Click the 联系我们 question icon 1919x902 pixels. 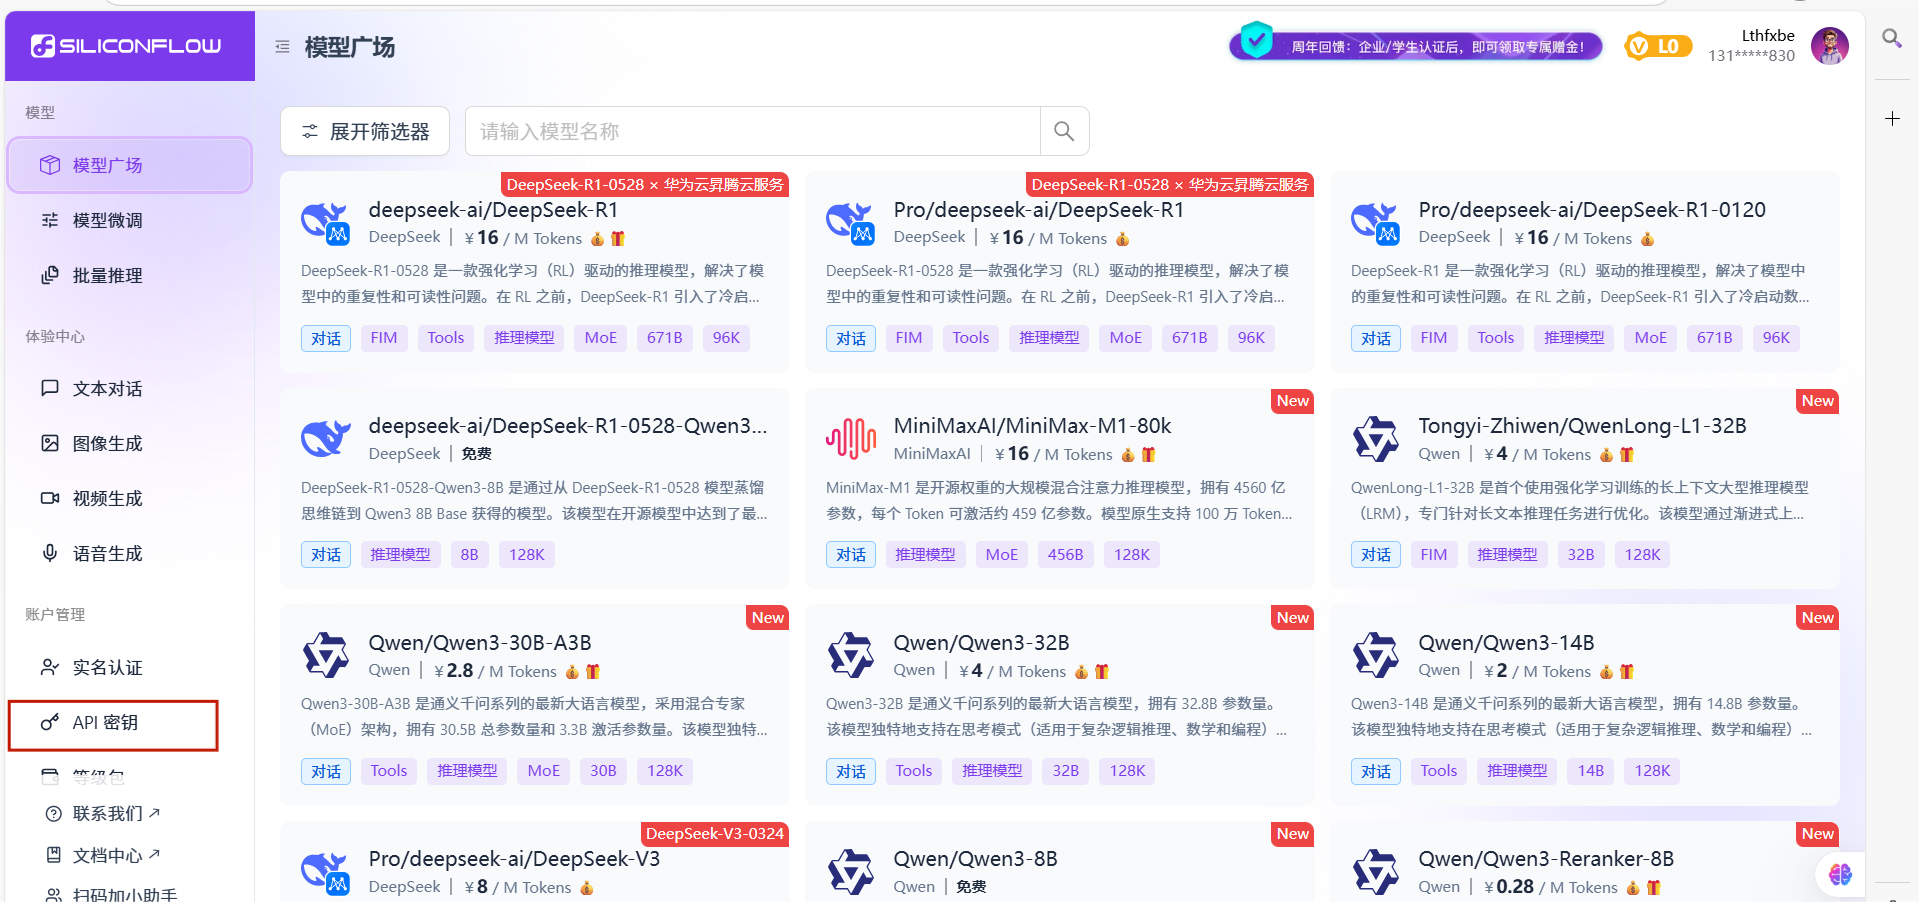click(54, 814)
